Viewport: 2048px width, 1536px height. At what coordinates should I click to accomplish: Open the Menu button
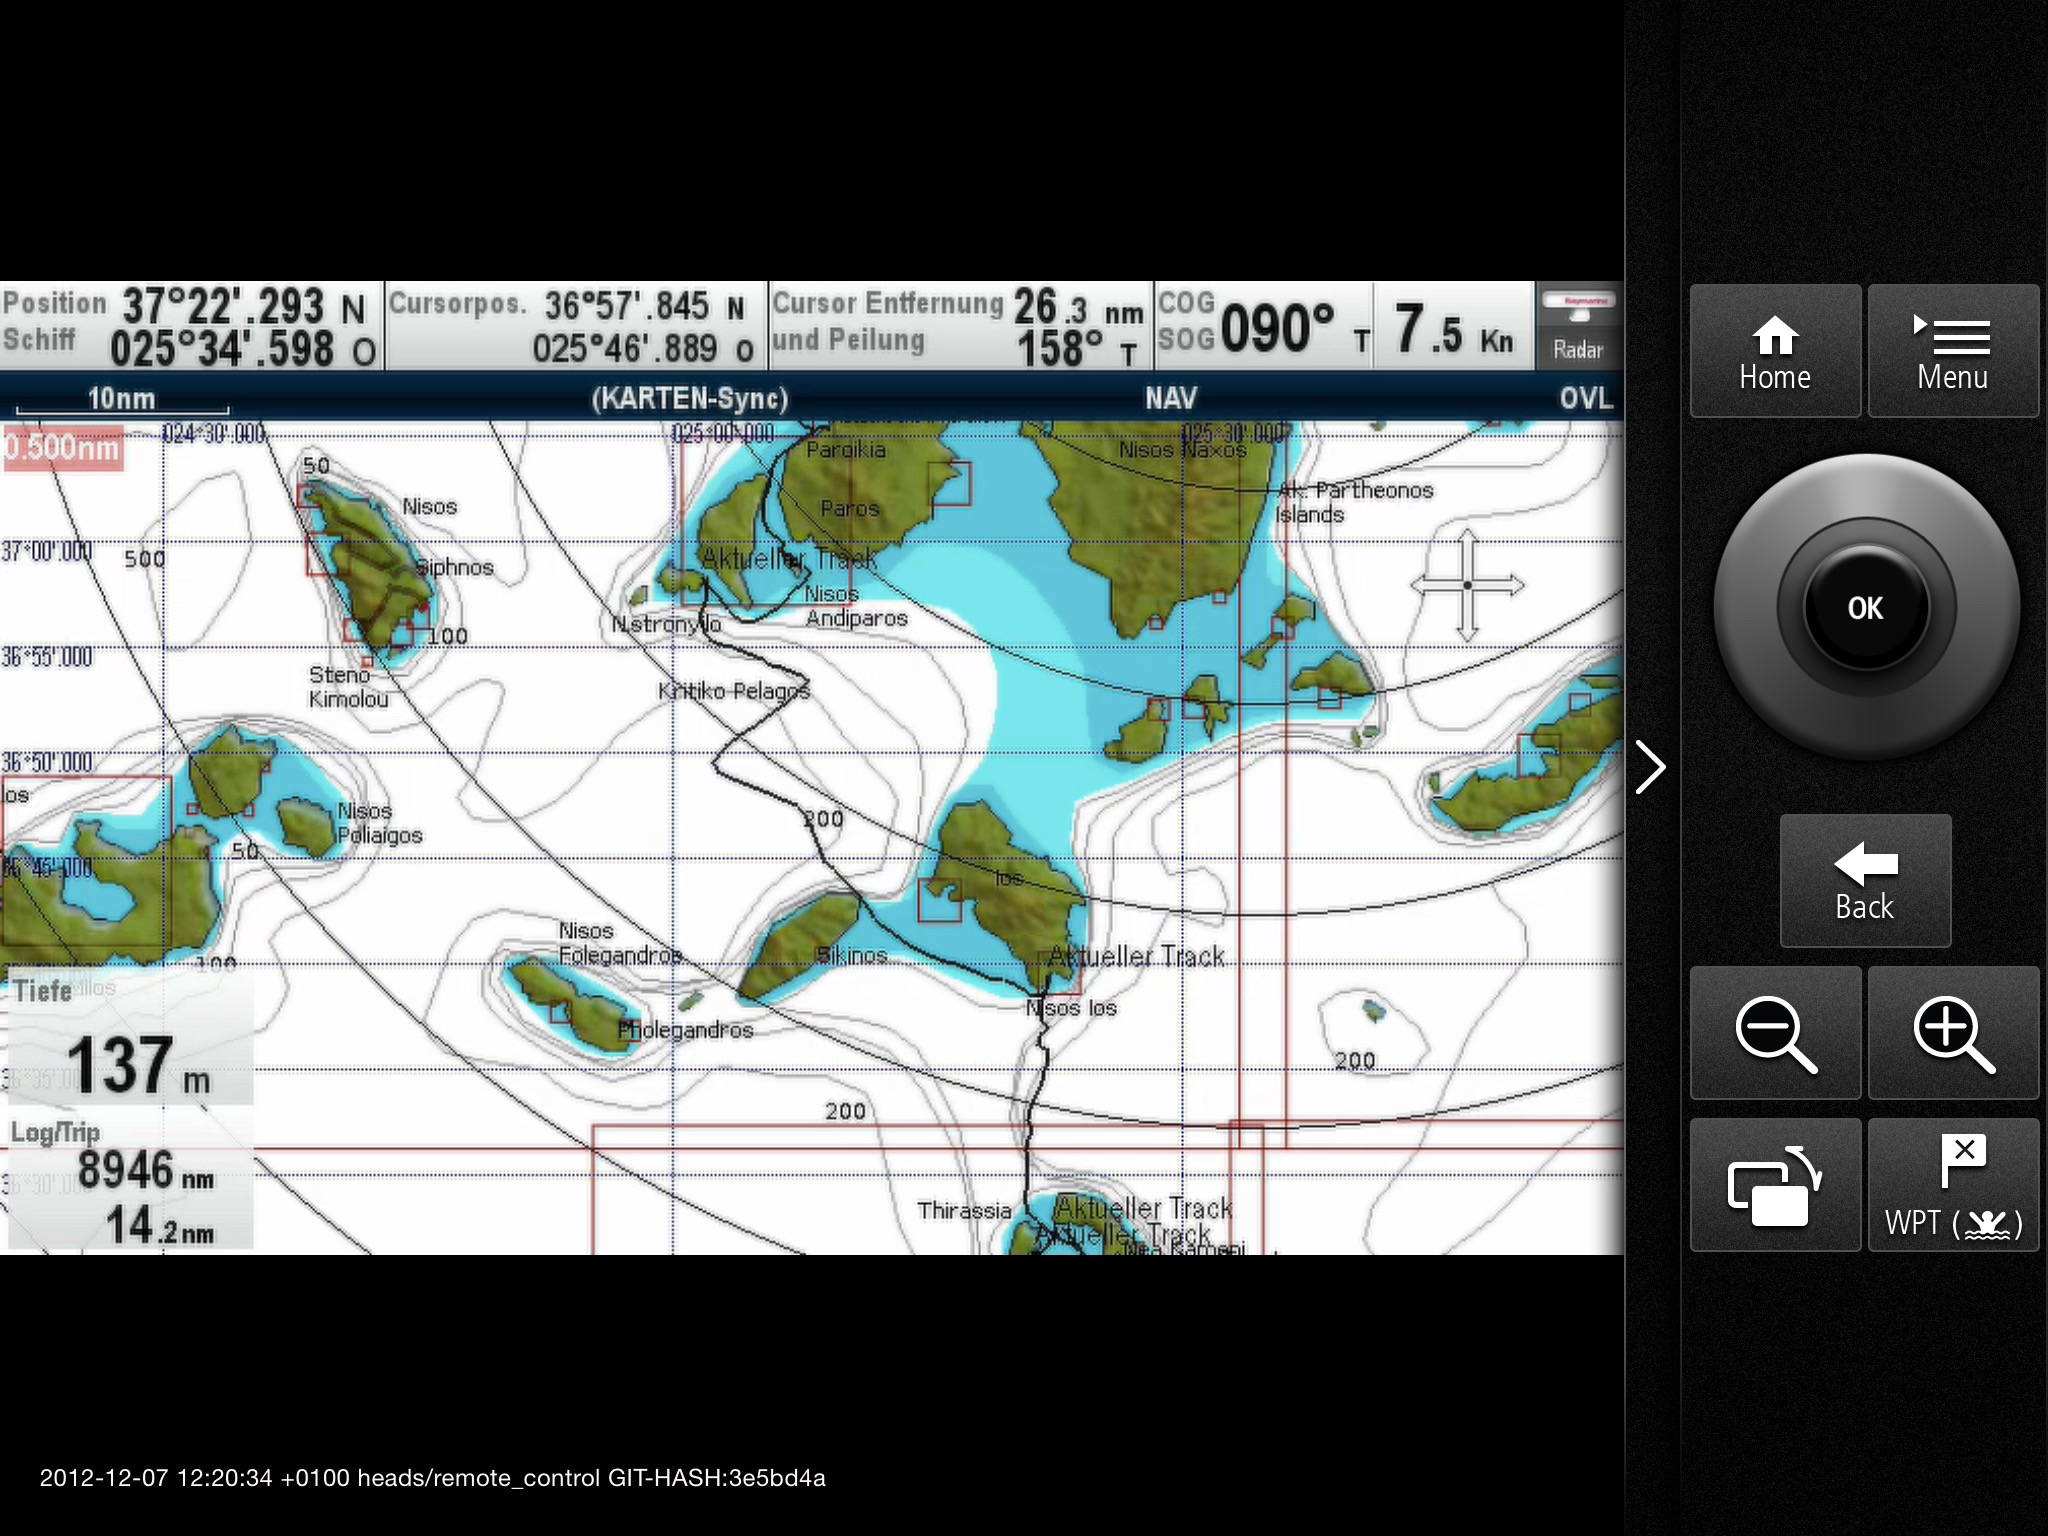[x=1953, y=351]
